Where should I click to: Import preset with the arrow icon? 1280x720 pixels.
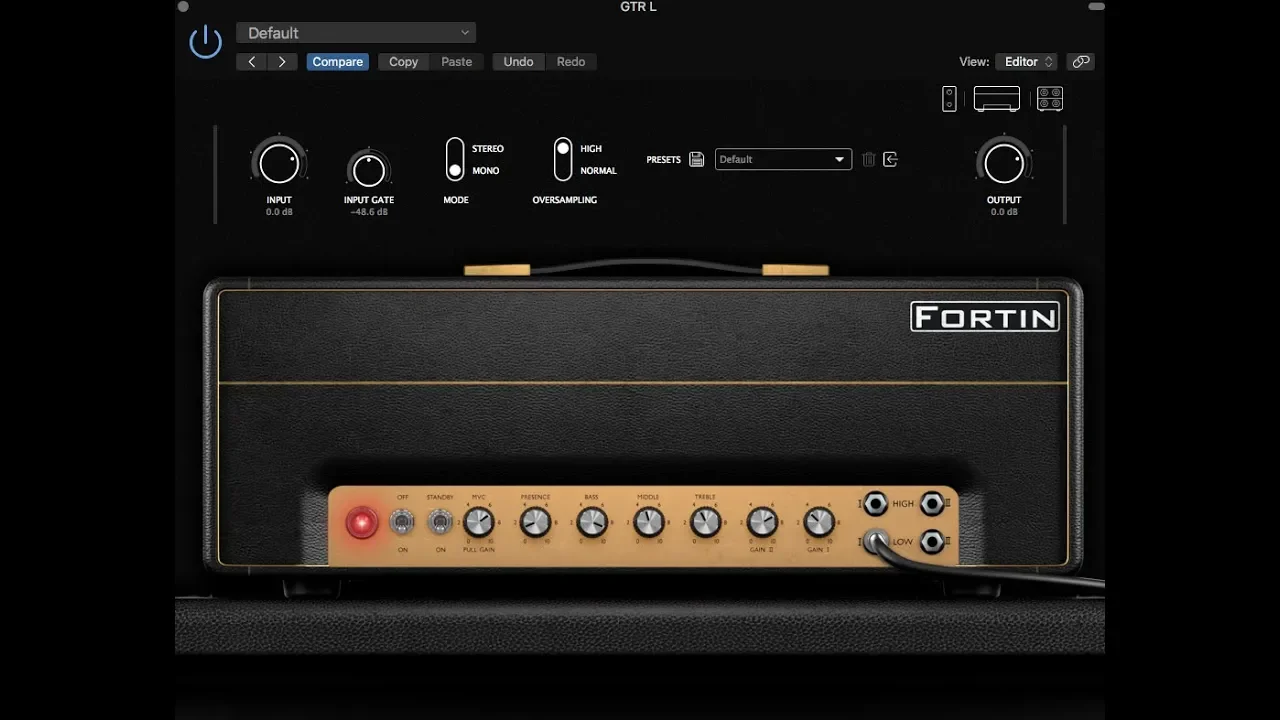tap(891, 159)
